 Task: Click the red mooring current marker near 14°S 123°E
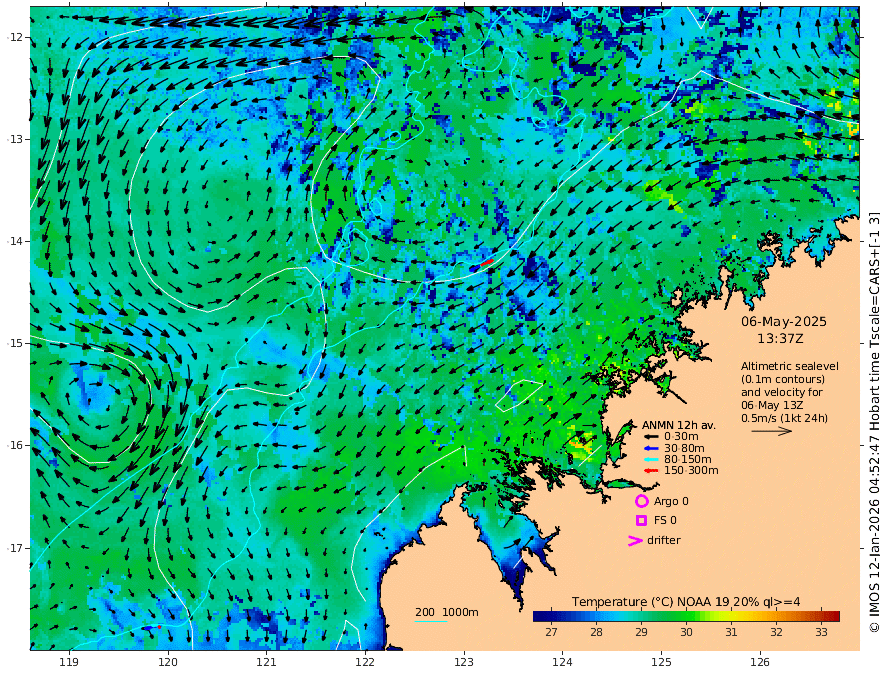pyautogui.click(x=487, y=262)
